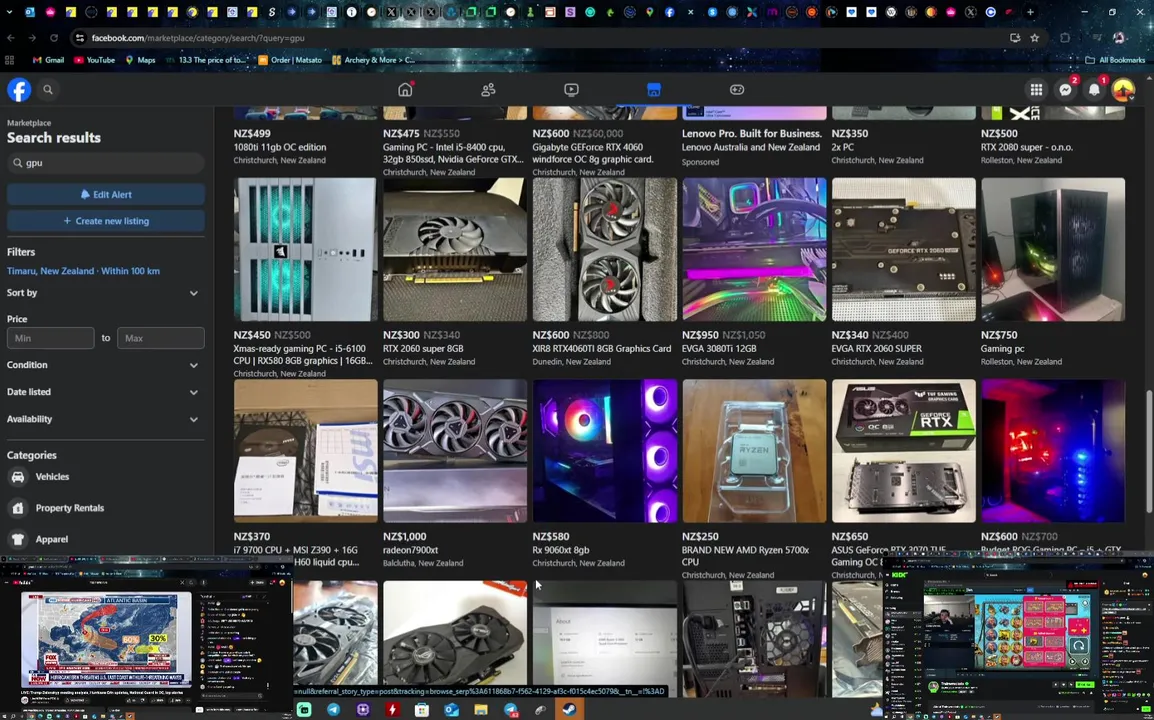This screenshot has height=720, width=1154.
Task: Open the Archery & More bookmark
Action: click(x=373, y=60)
